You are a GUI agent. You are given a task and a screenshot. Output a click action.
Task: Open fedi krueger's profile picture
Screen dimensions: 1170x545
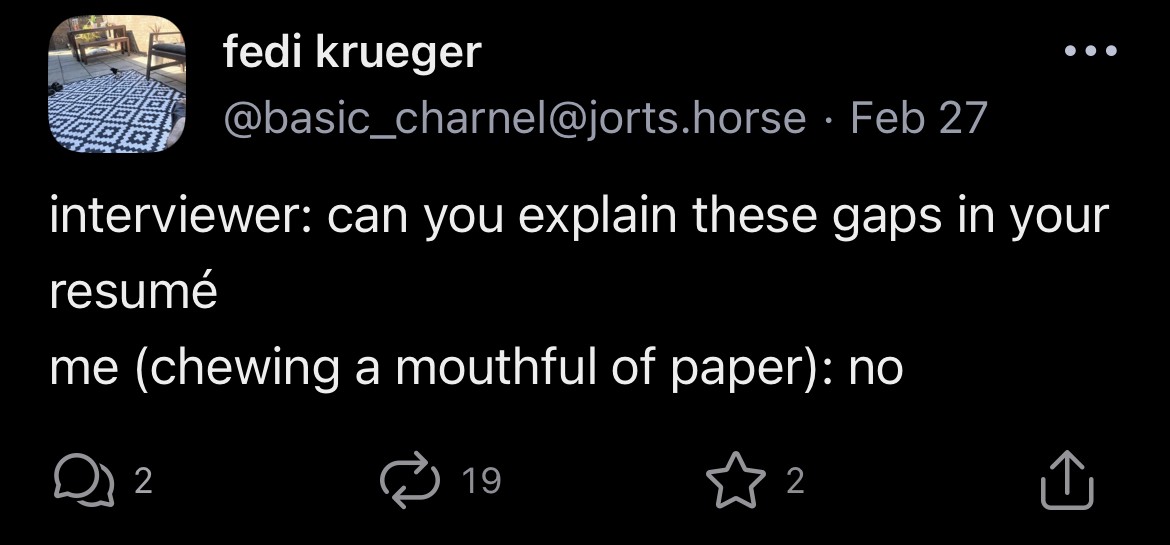coord(117,84)
